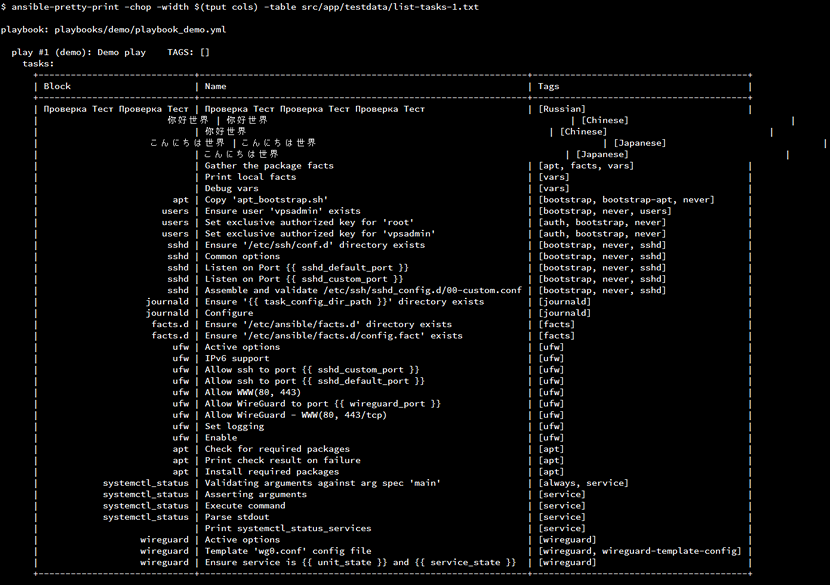Select the "Gather the package facts" task

[269, 166]
